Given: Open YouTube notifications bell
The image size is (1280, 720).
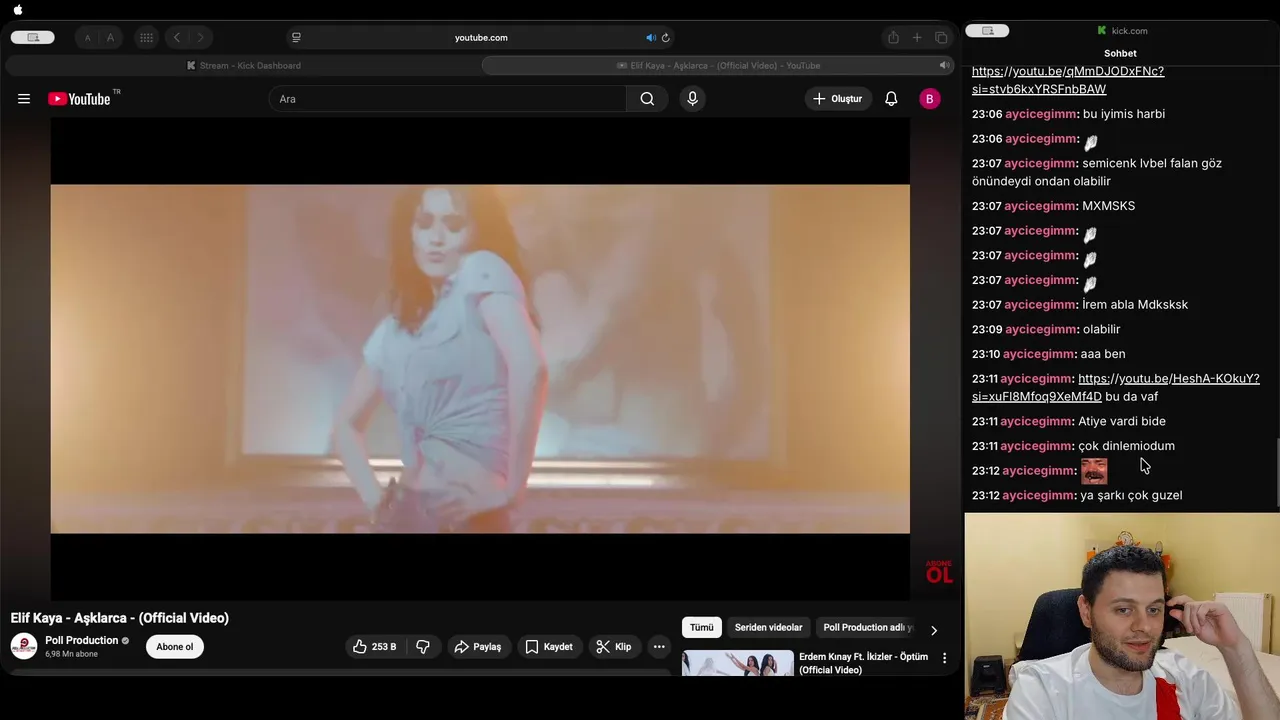Looking at the screenshot, I should coord(891,99).
